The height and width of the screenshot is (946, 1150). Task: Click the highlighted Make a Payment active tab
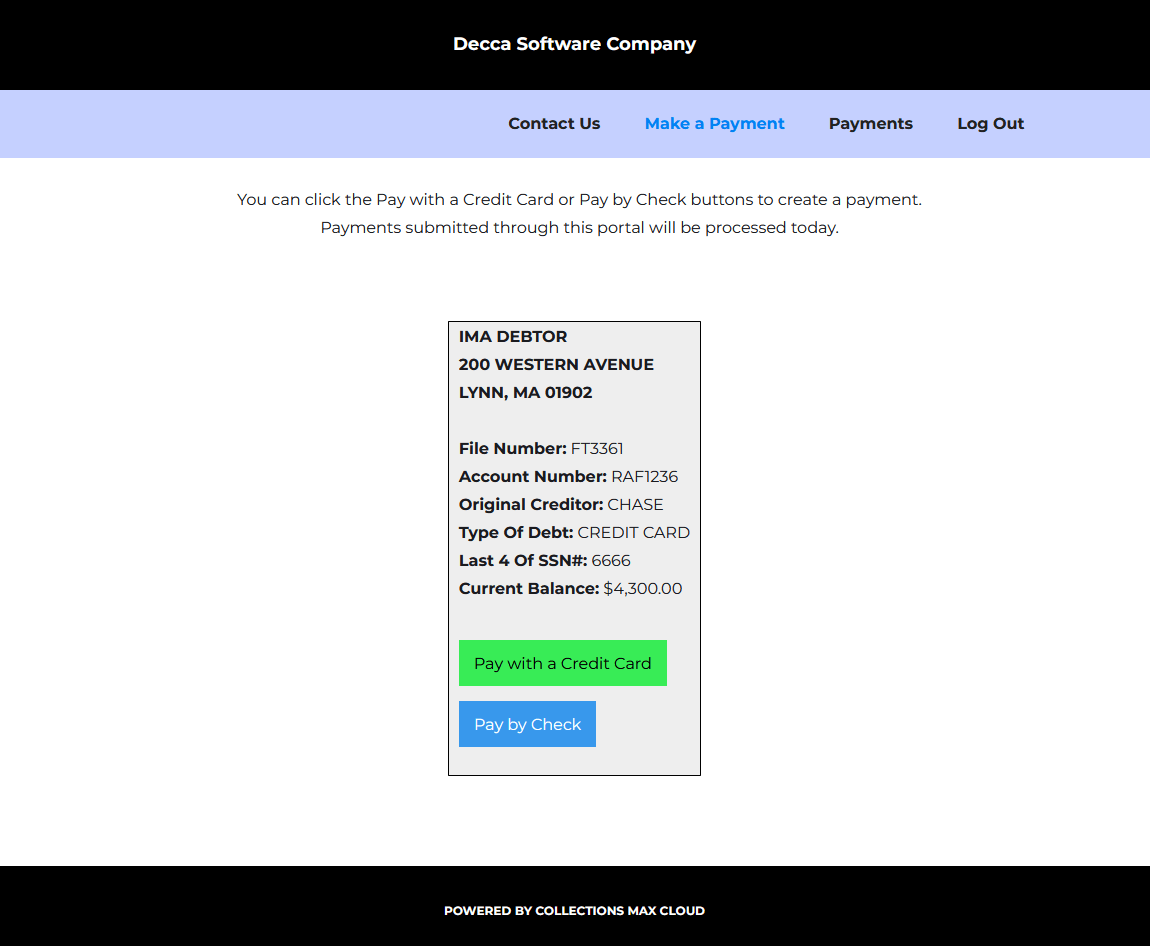pyautogui.click(x=714, y=123)
